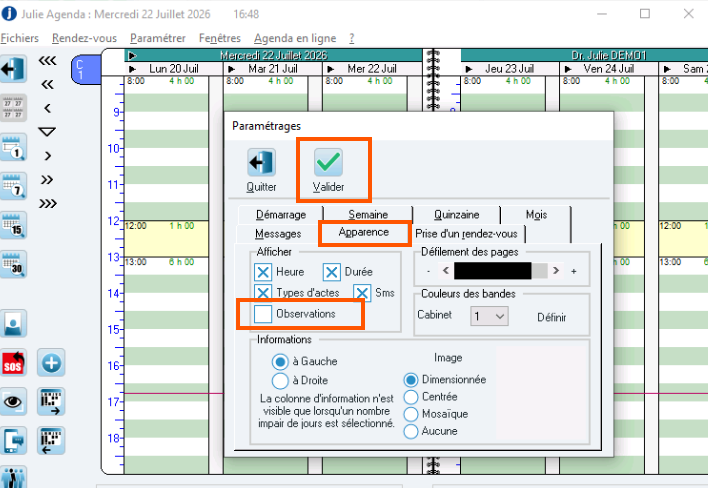This screenshot has height=488, width=708.
Task: Expand the Ven 24 Juil day arrow
Action: (x=568, y=69)
